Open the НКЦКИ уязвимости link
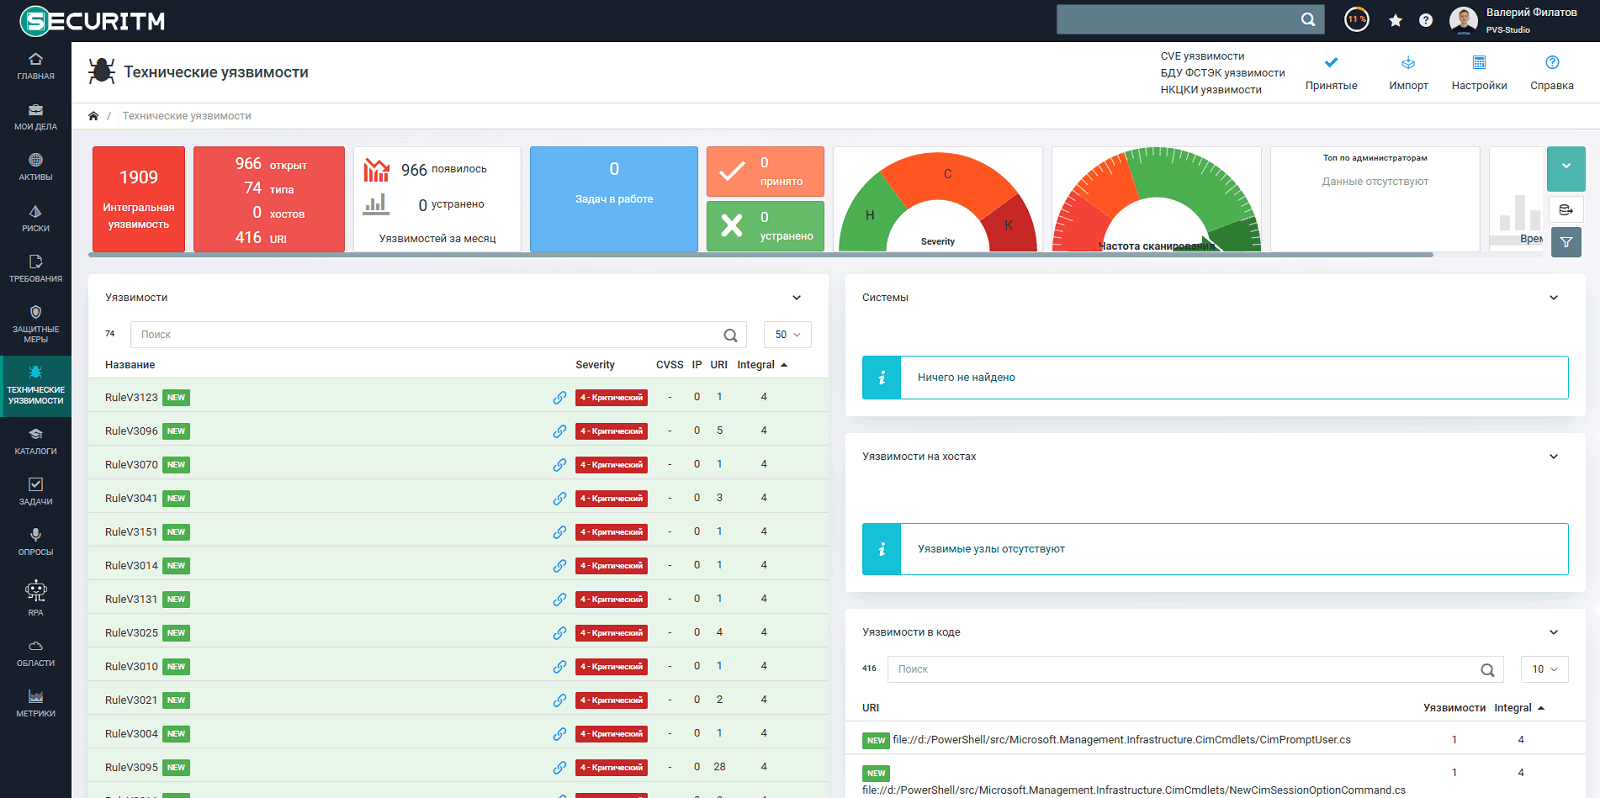 [x=1211, y=90]
